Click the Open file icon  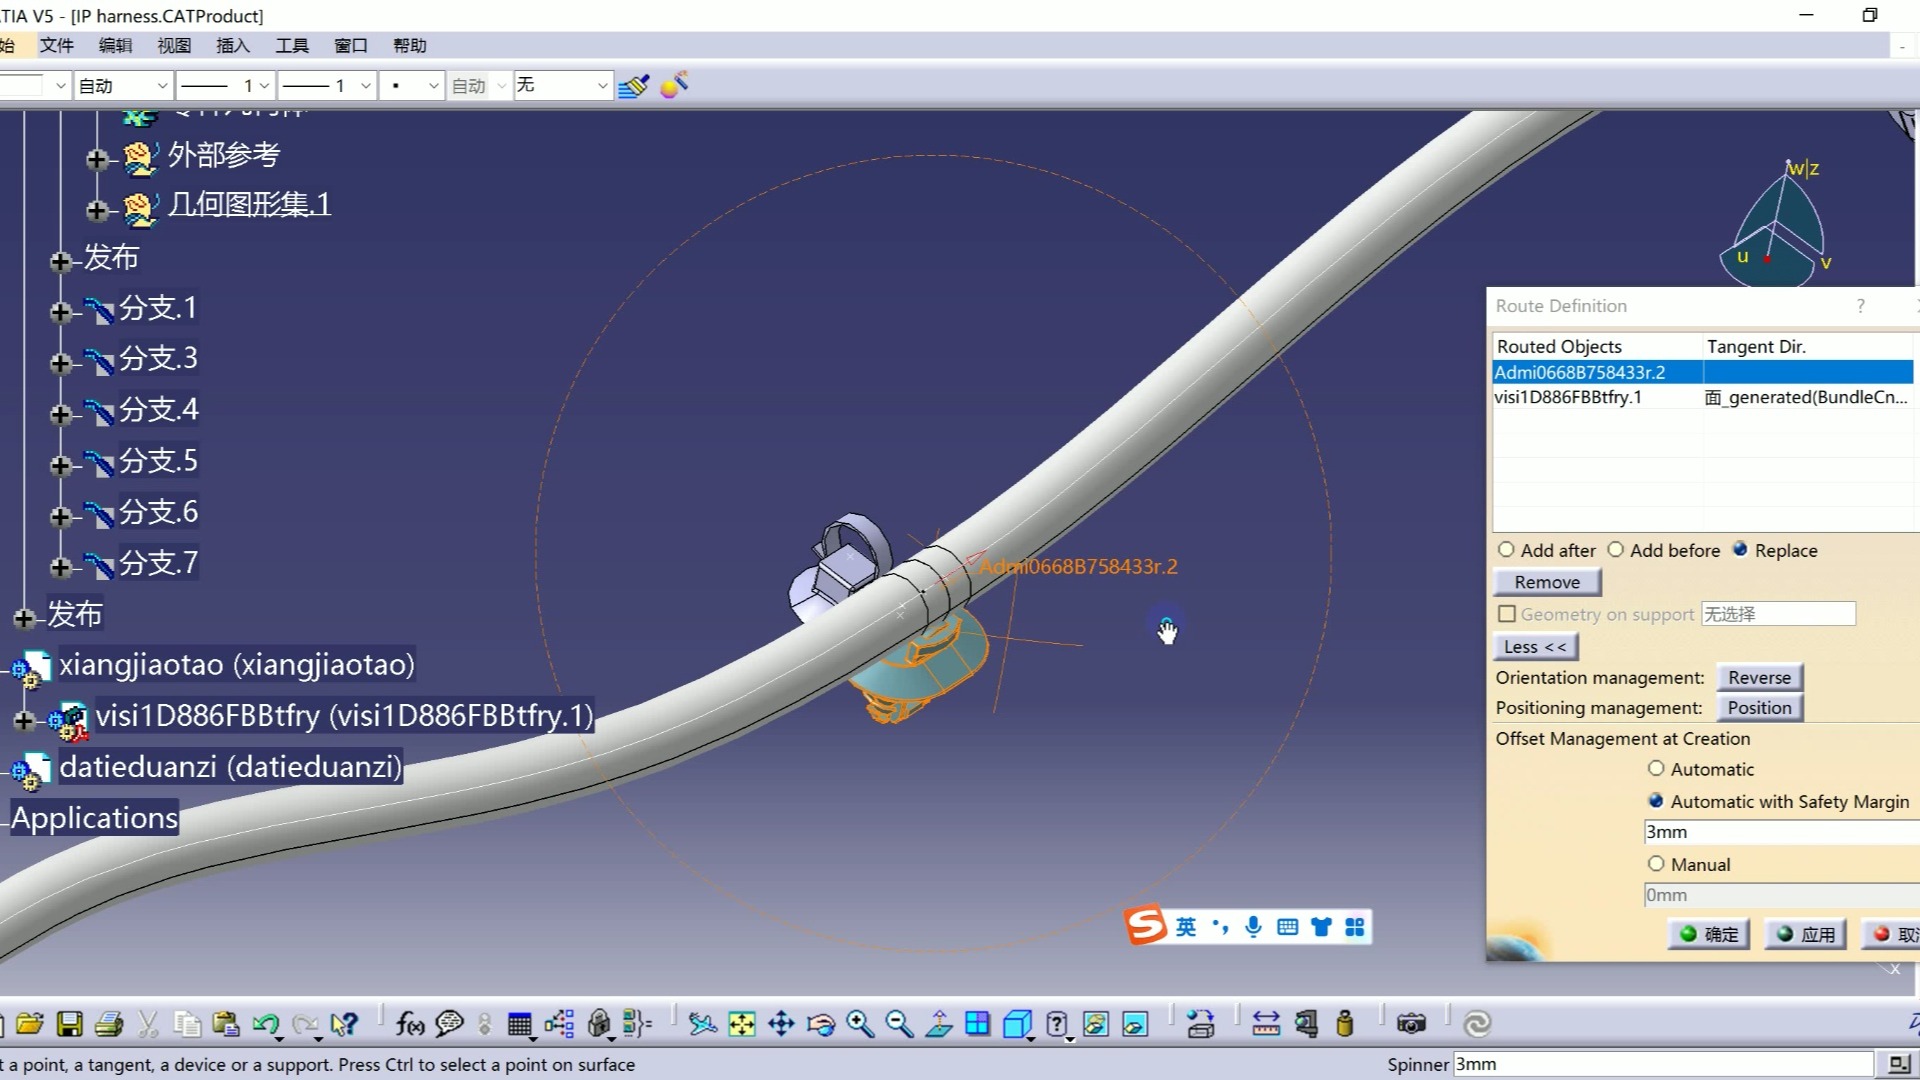30,1023
